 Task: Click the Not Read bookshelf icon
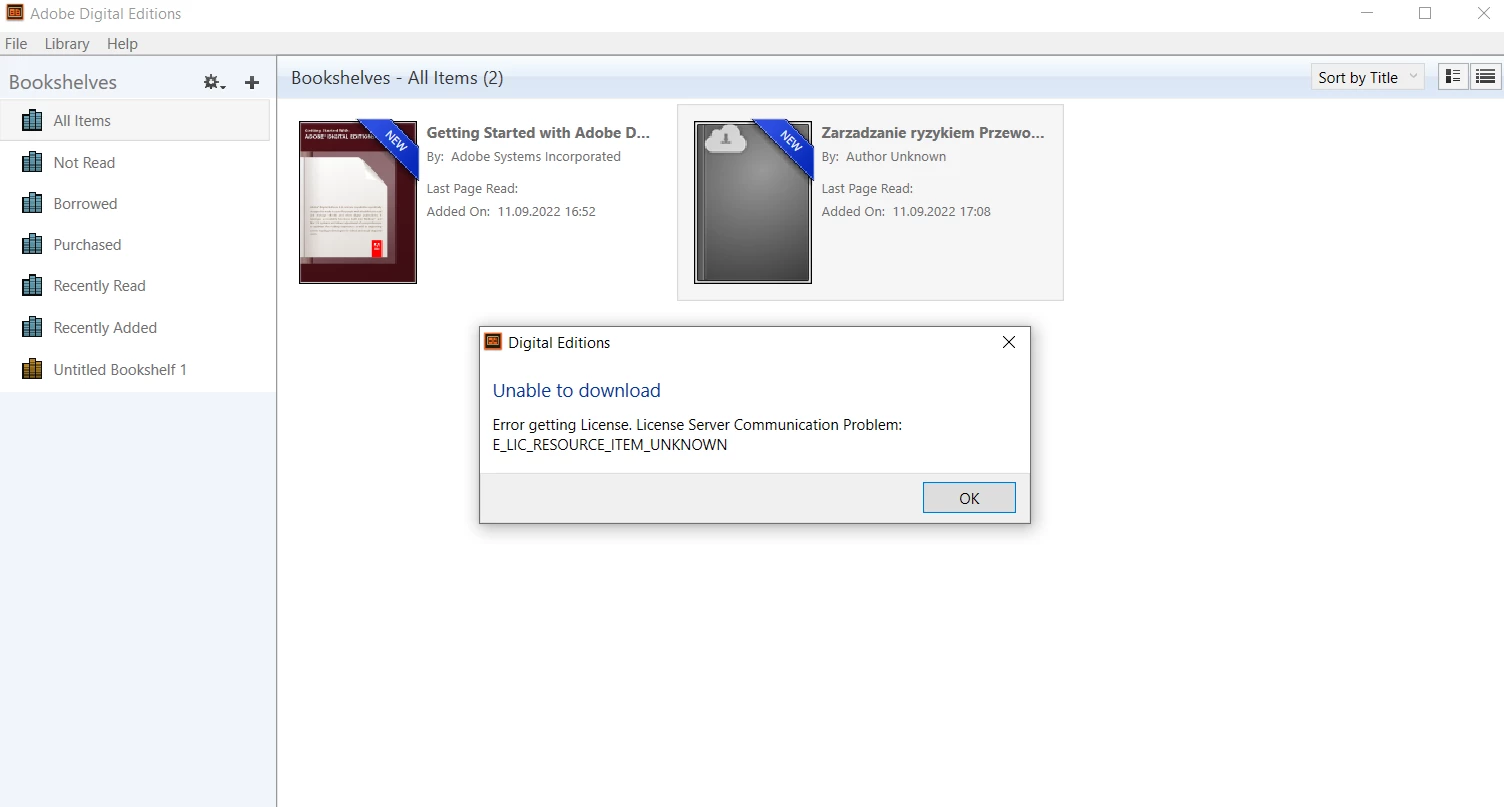pyautogui.click(x=32, y=162)
